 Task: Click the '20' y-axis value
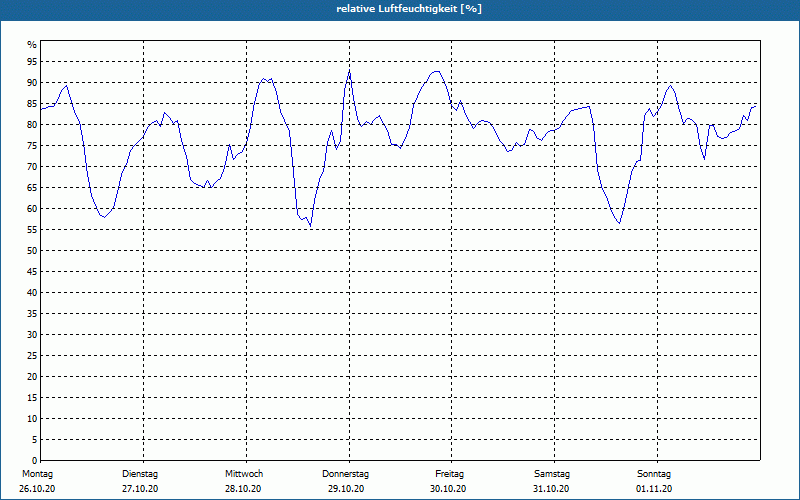[x=32, y=377]
